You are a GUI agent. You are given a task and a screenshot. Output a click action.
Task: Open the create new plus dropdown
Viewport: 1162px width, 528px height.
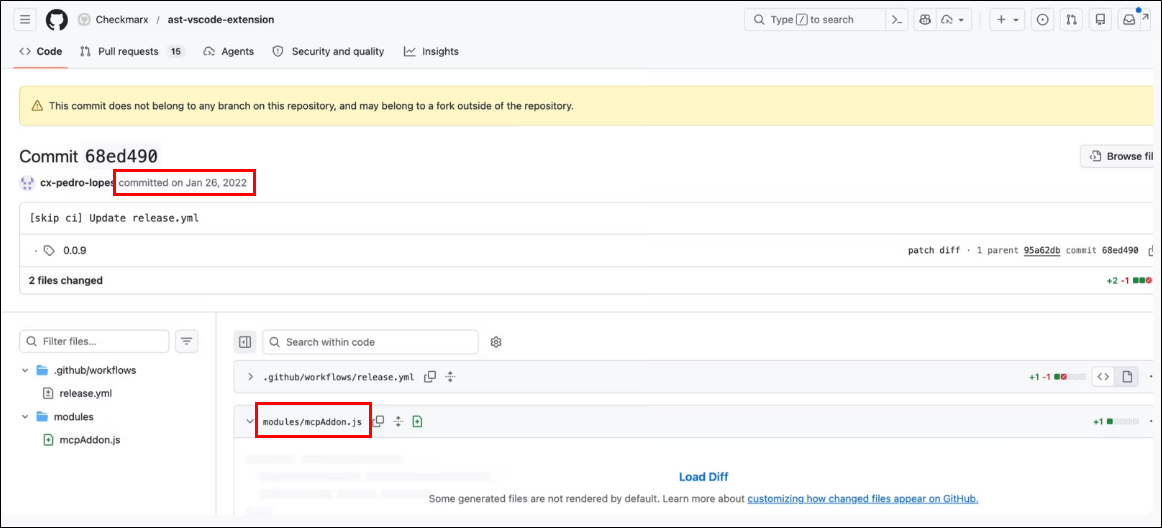click(x=1007, y=20)
